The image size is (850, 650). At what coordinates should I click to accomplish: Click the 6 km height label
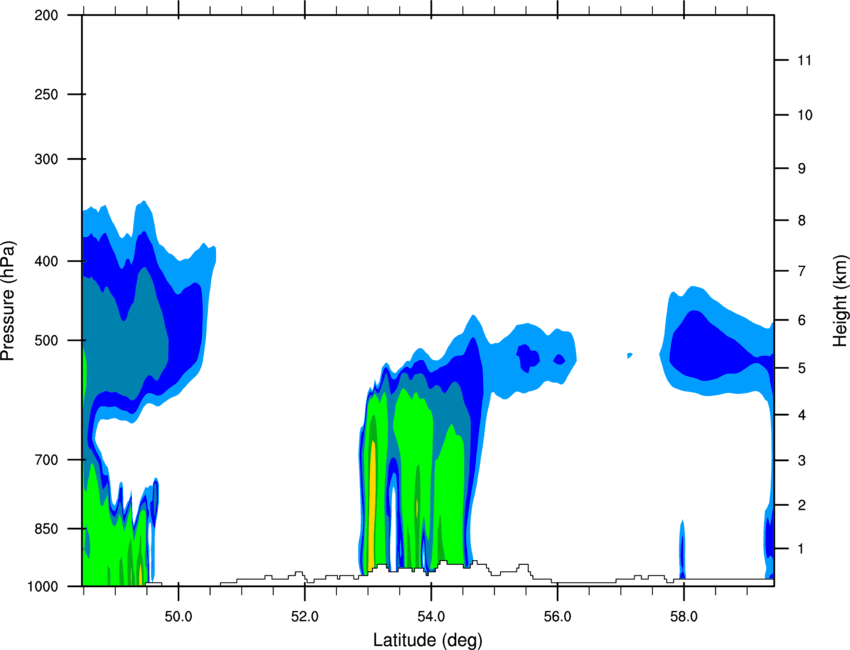click(x=802, y=320)
